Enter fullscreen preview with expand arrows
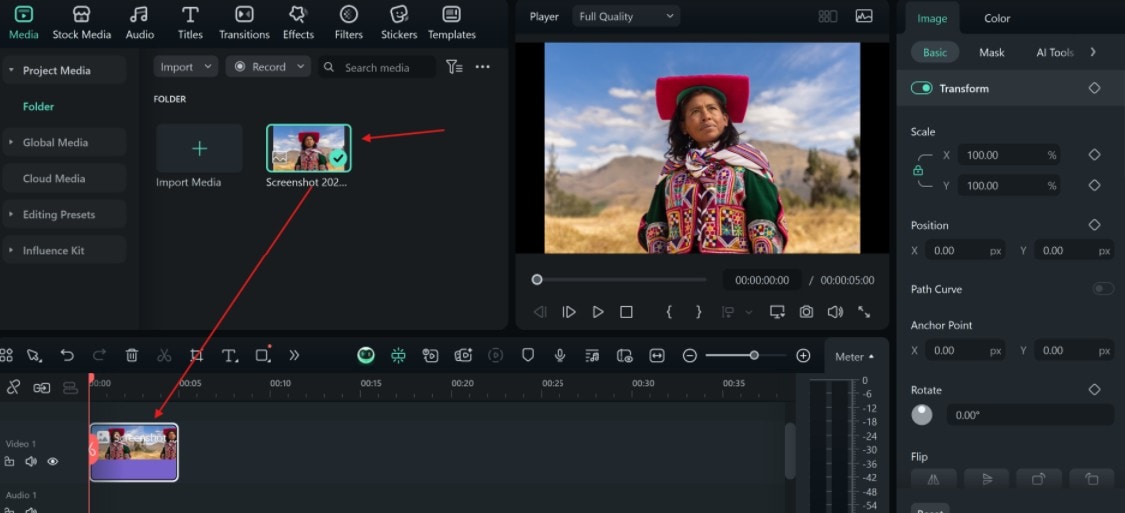This screenshot has height=513, width=1125. tap(864, 312)
